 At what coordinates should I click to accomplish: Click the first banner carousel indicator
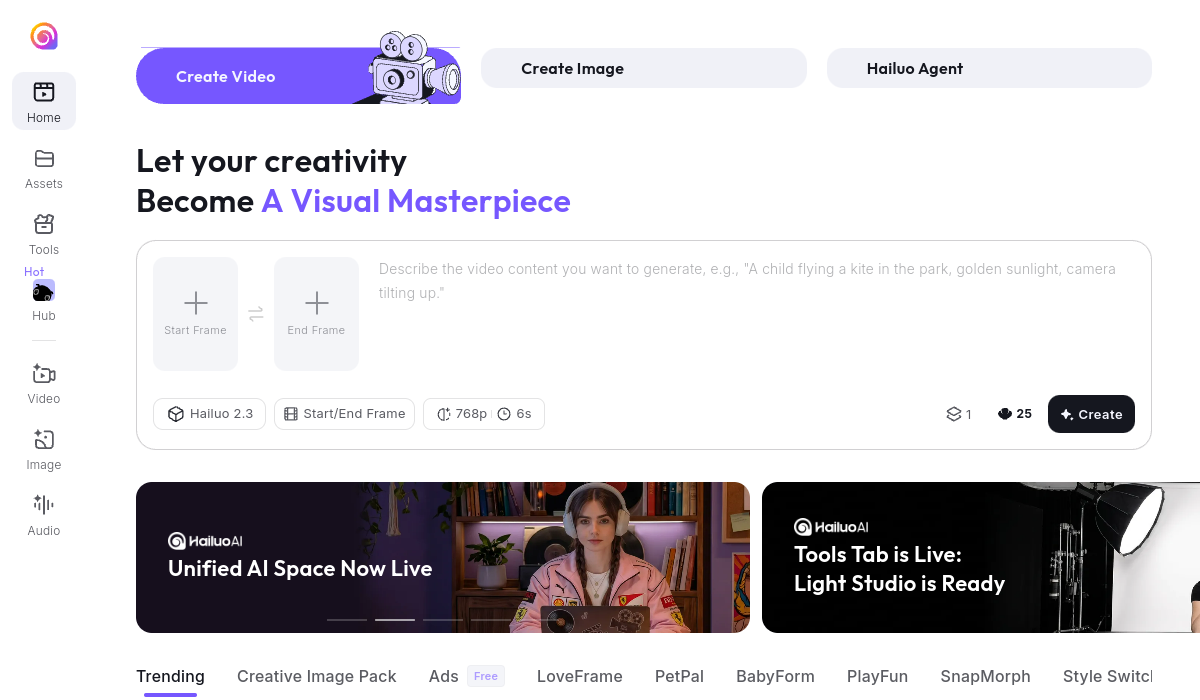(x=347, y=620)
